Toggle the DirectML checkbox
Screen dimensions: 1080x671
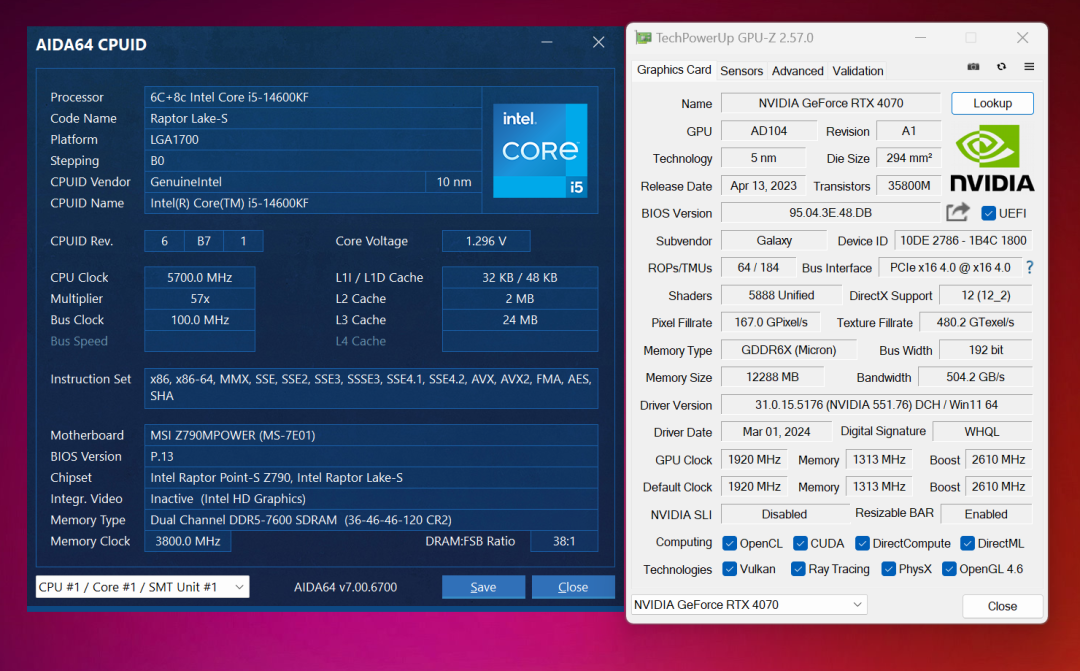[967, 544]
